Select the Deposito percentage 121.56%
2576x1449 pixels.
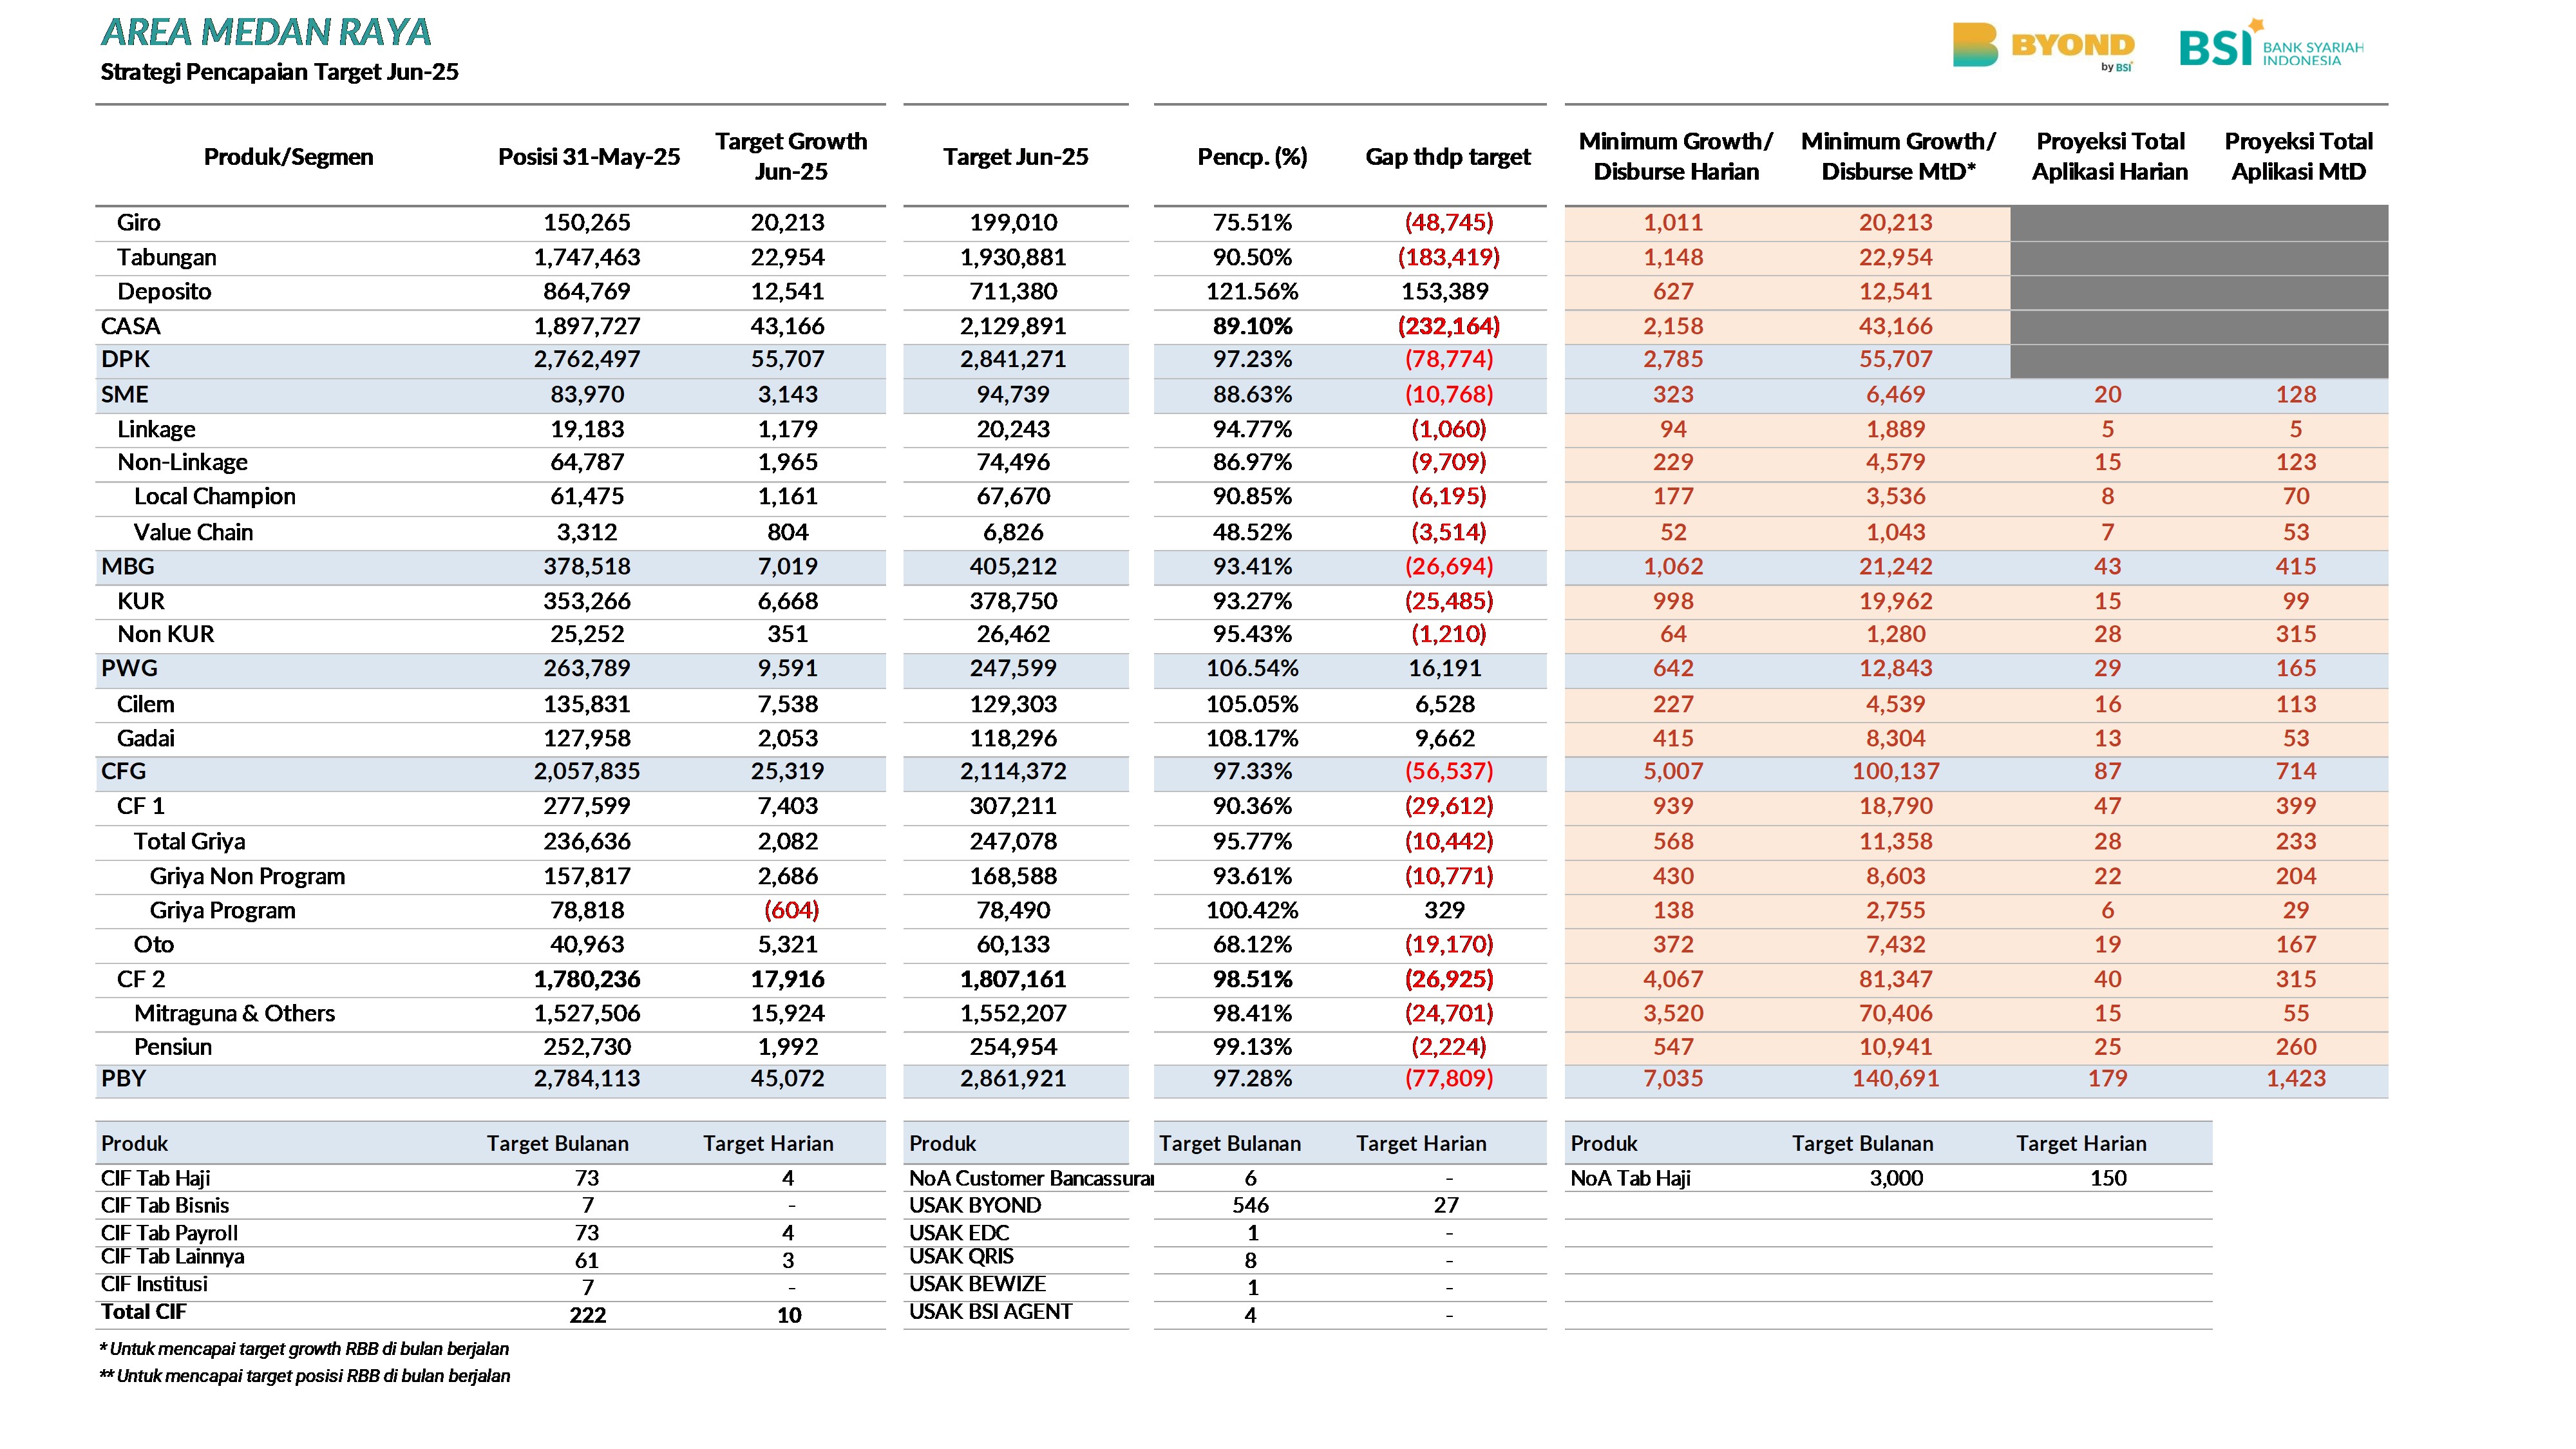click(1252, 291)
